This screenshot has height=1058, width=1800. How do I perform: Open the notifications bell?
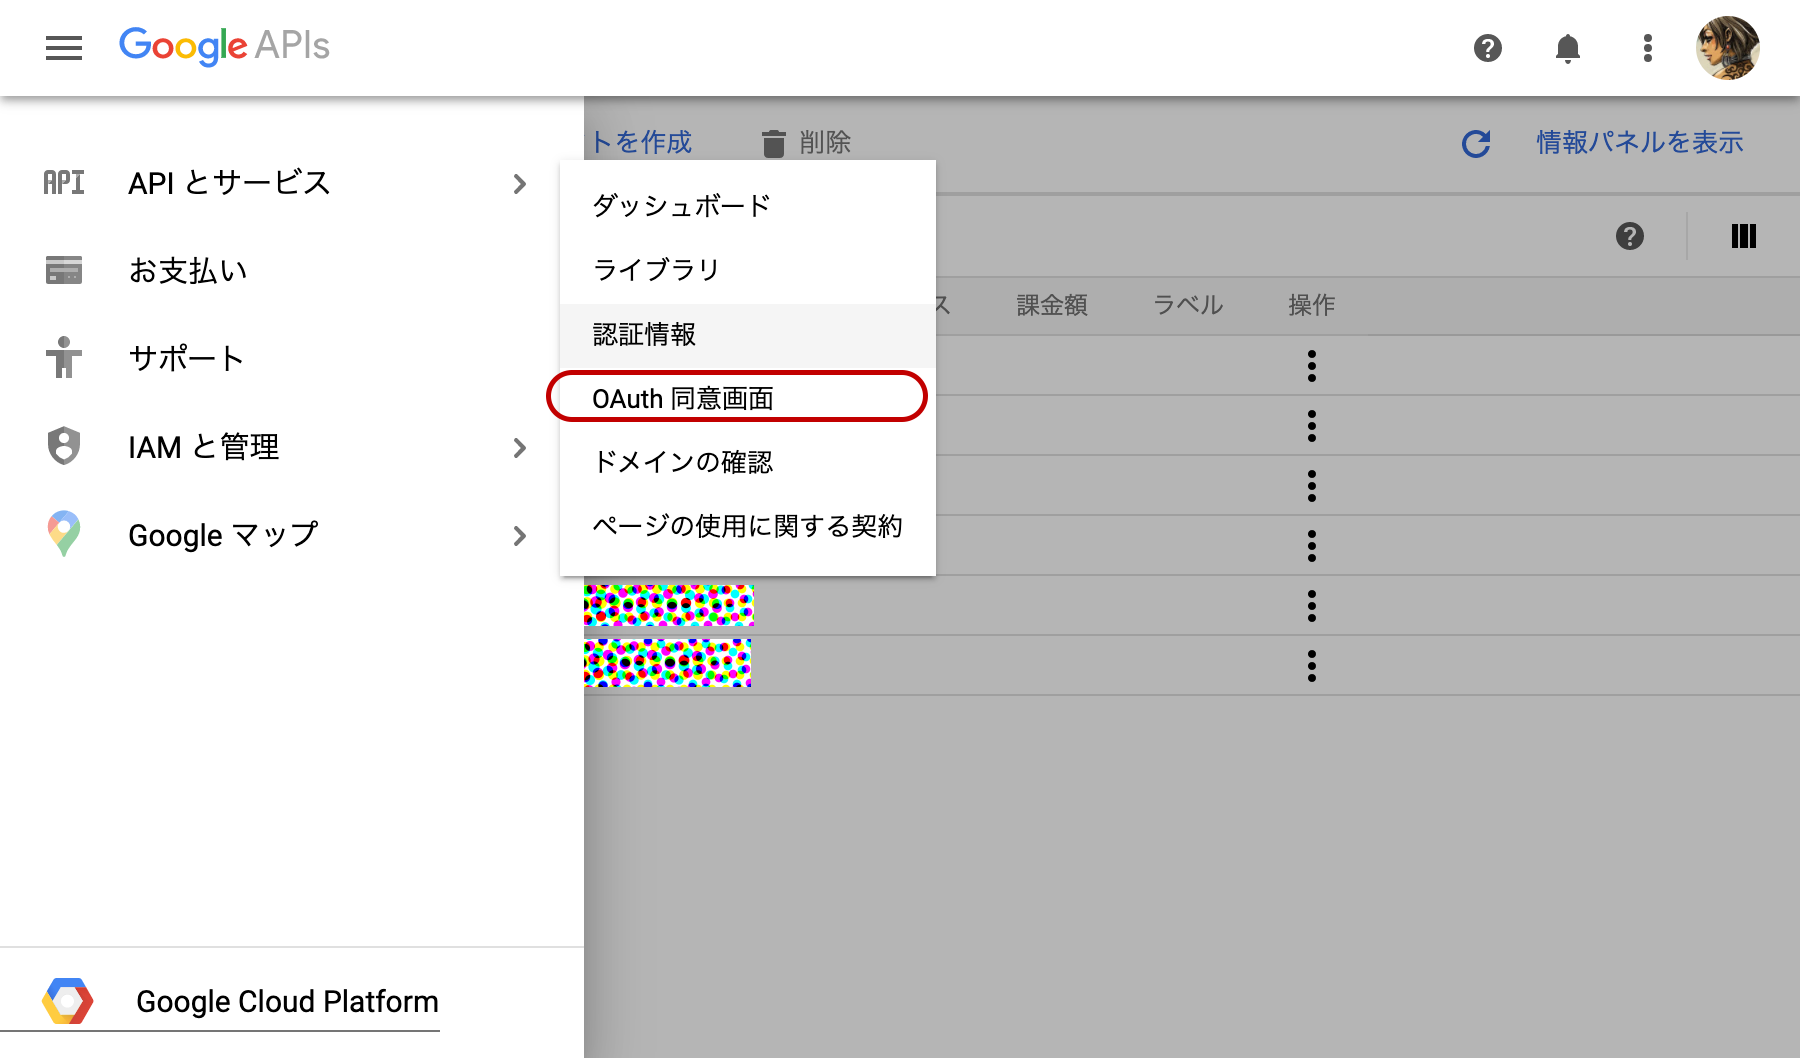(1567, 47)
